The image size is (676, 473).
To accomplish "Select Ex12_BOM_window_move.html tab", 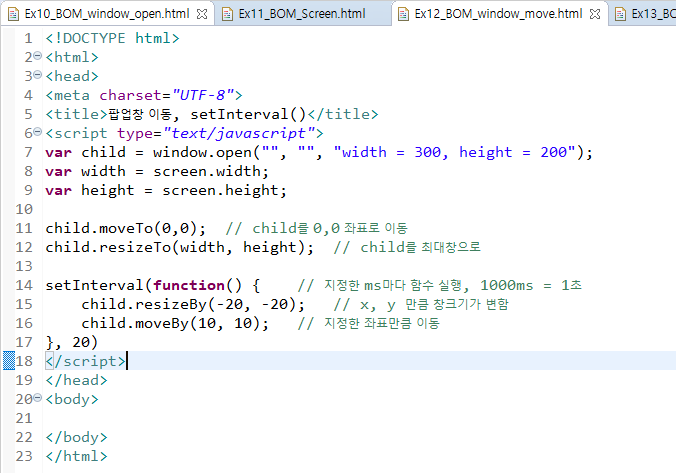I will 498,14.
